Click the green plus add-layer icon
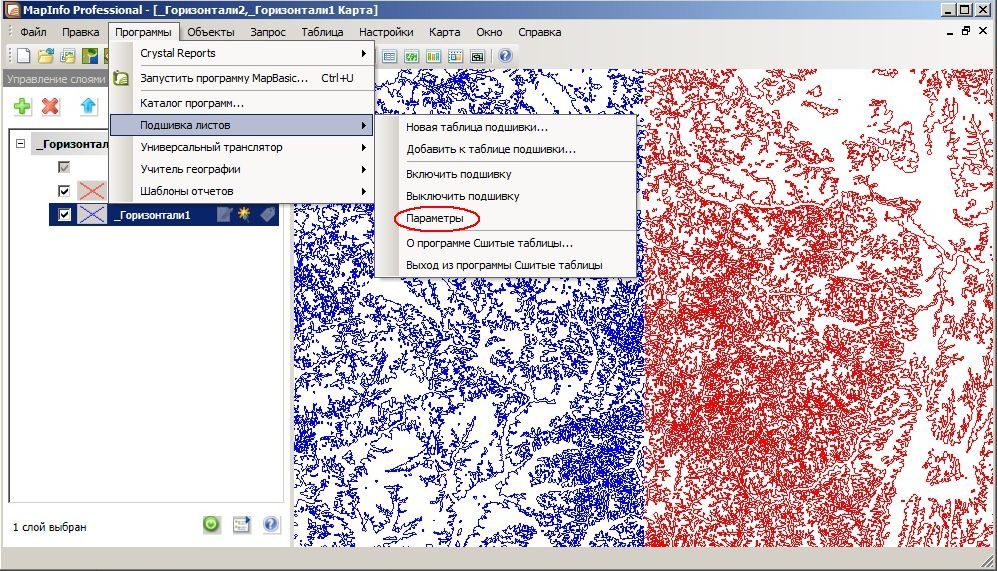This screenshot has height=571, width=997. (23, 106)
